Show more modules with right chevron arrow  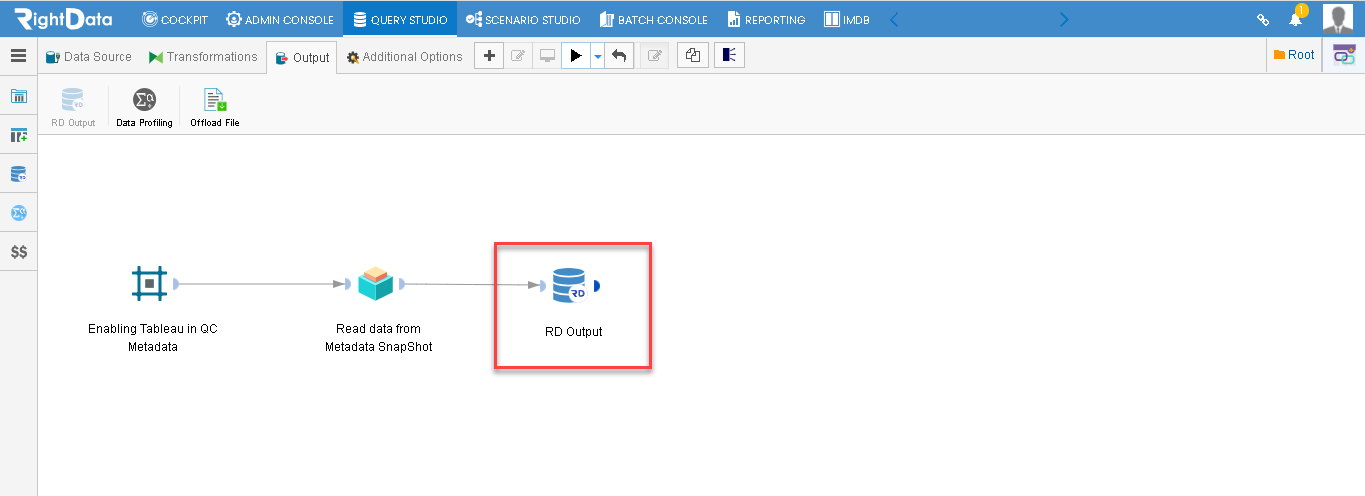coord(1063,19)
